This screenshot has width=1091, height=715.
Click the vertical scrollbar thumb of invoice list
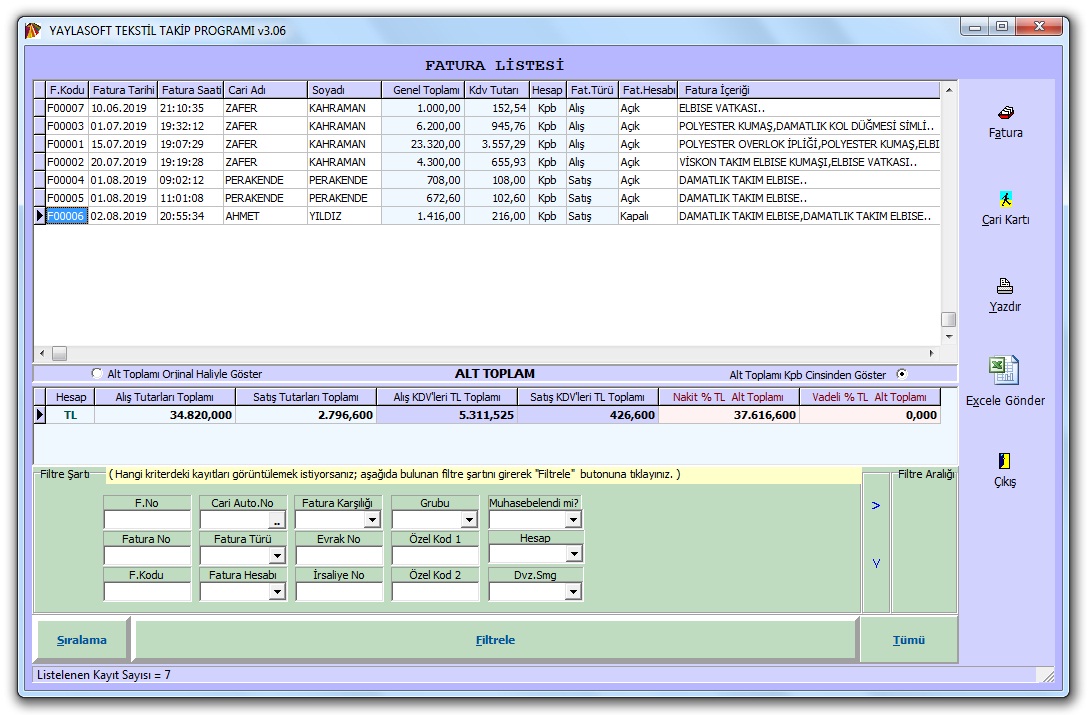(x=949, y=319)
